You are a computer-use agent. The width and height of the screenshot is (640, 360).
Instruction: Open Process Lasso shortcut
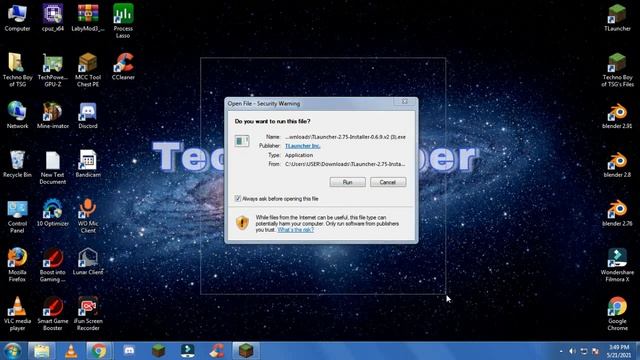pos(123,21)
